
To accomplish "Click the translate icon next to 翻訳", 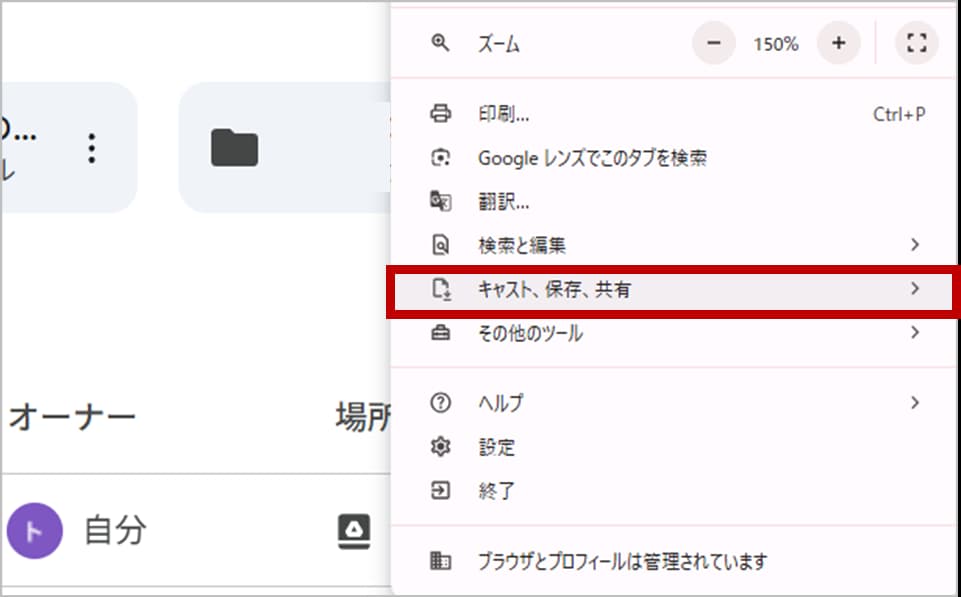I will (440, 201).
